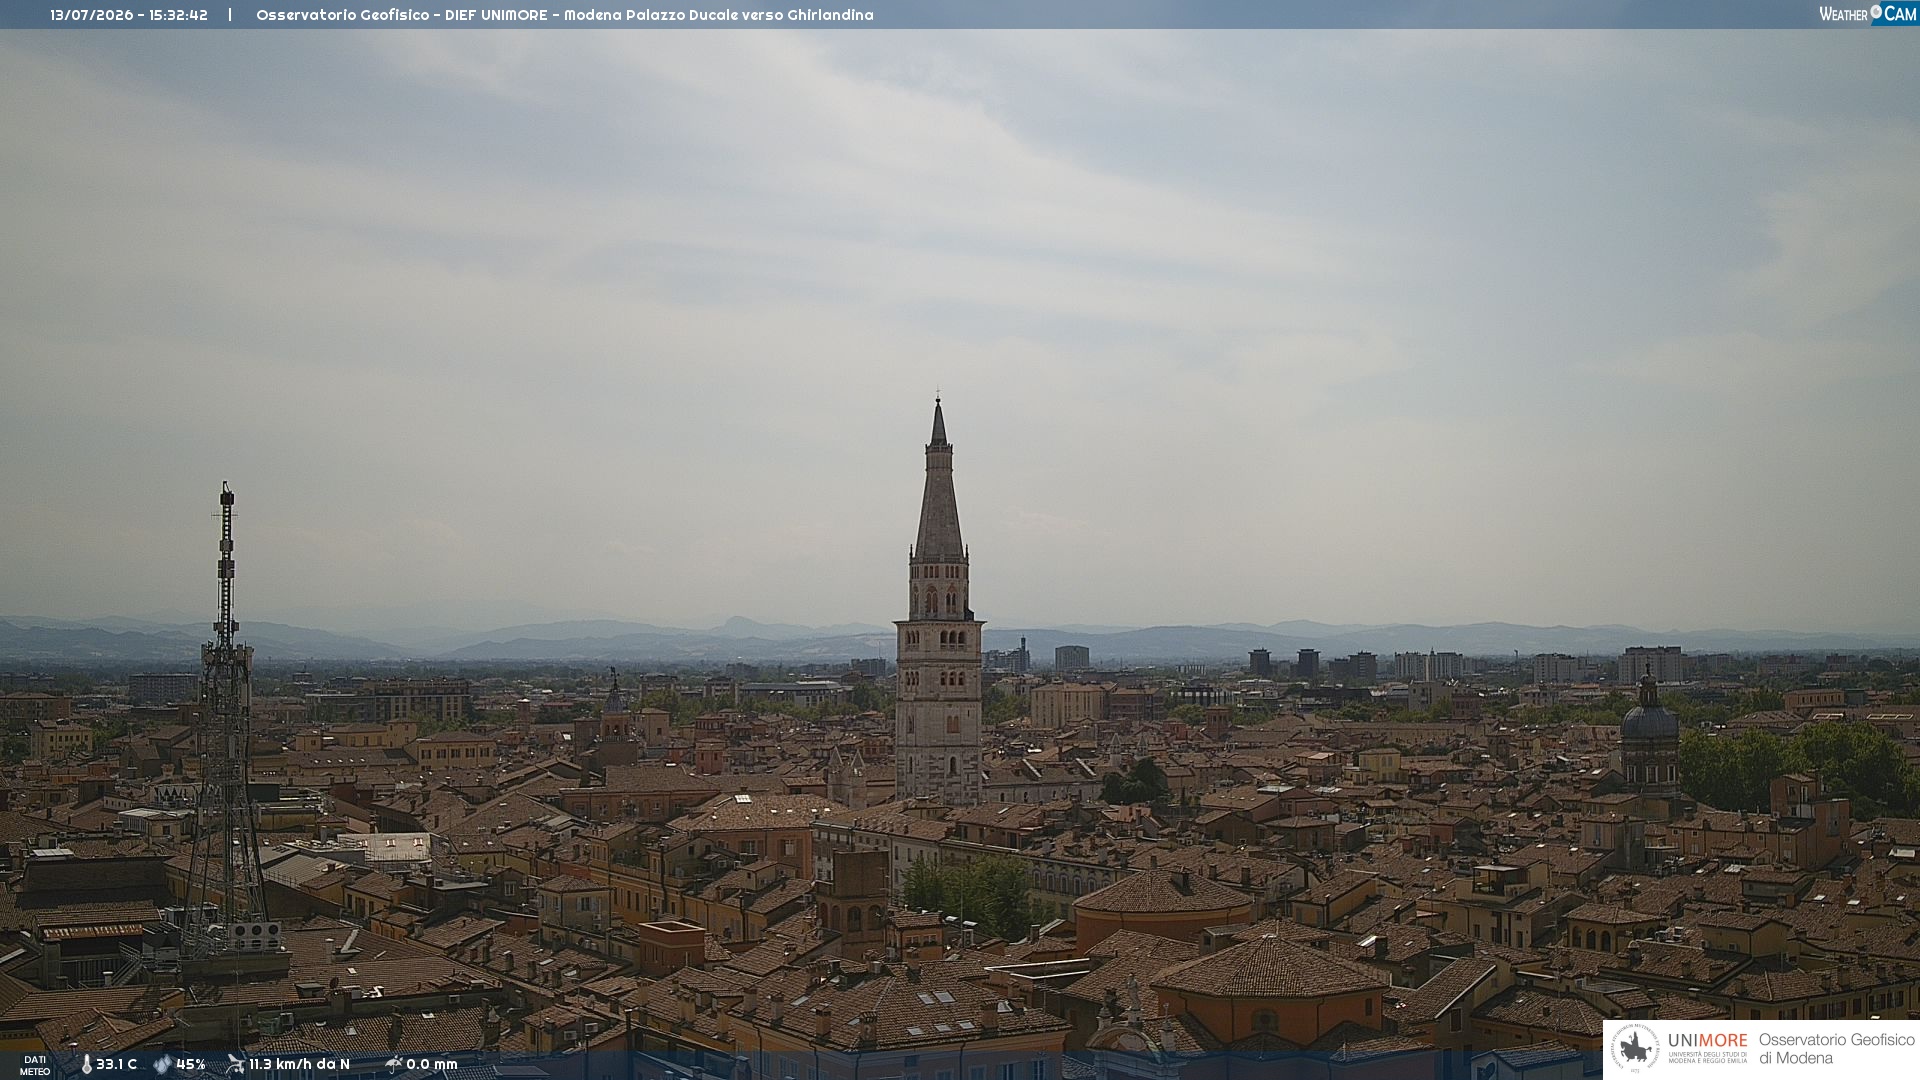Screen dimensions: 1920x1080
Task: Click the UNIMORE wordmark text
Action: 1708,1041
